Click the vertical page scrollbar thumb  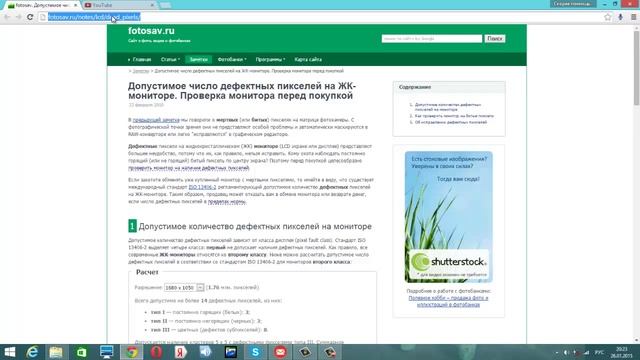[636, 67]
